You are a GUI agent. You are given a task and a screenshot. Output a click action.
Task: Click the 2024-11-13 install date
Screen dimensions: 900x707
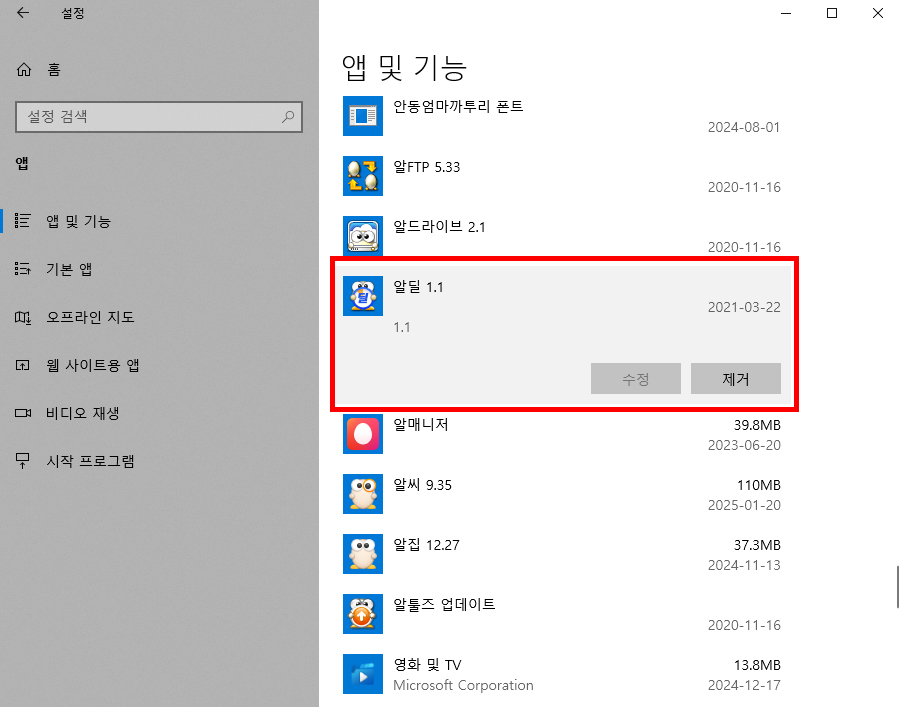coord(744,565)
